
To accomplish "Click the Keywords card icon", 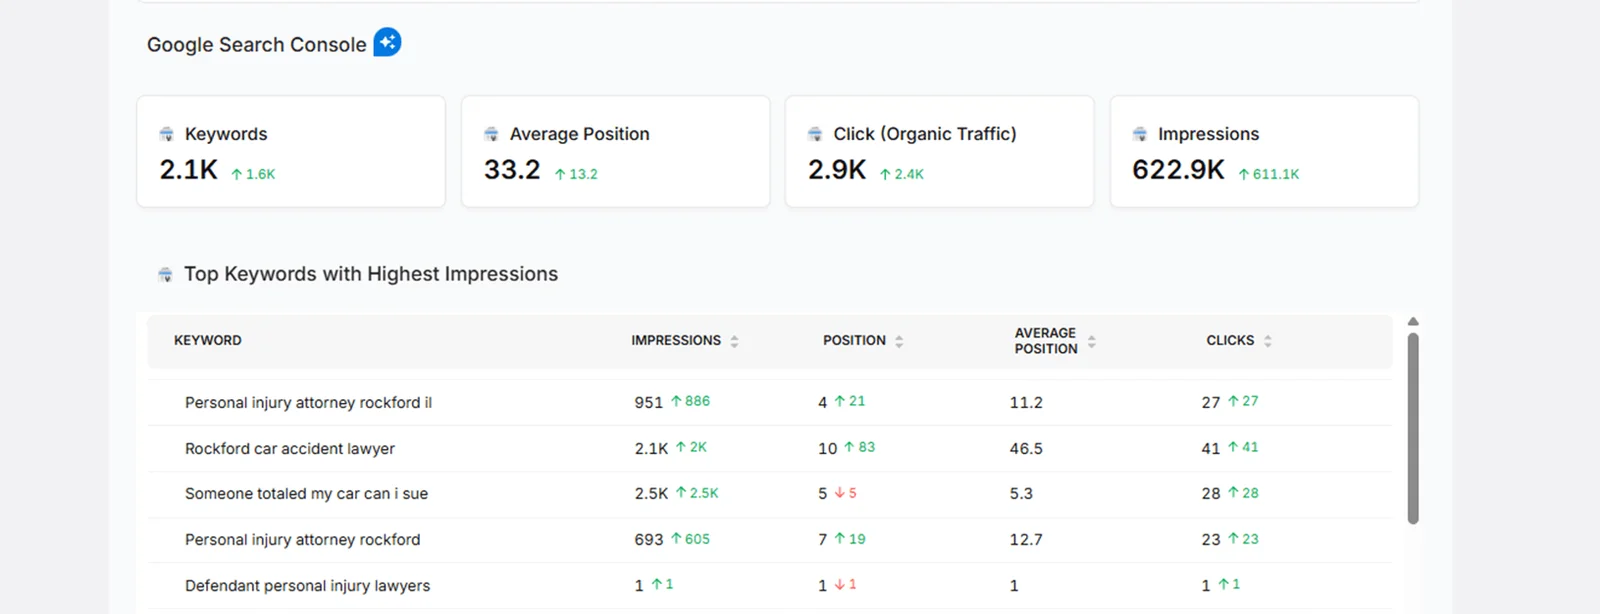I will point(167,134).
